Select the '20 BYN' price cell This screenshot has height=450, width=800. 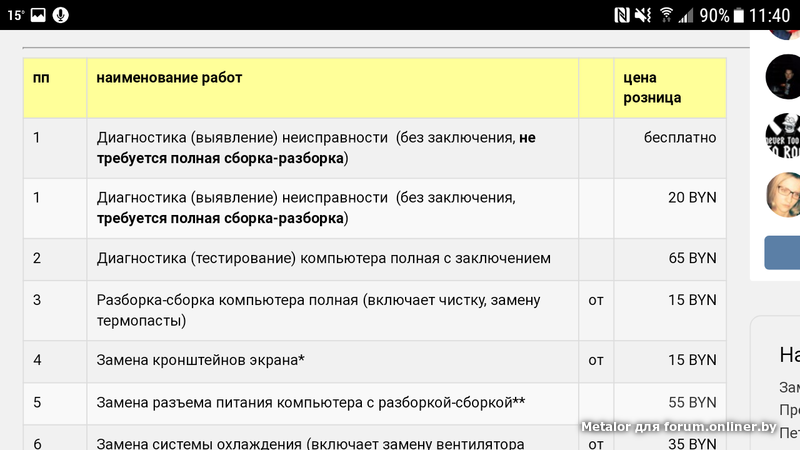pyautogui.click(x=669, y=208)
